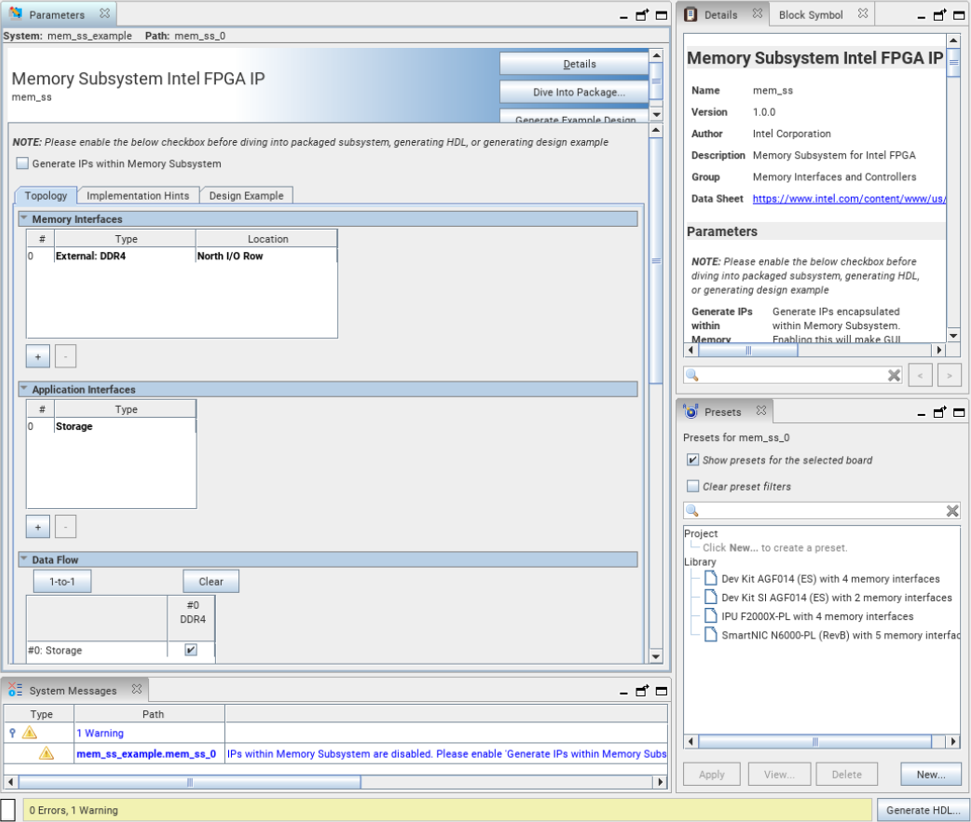Image resolution: width=971 pixels, height=822 pixels.
Task: Switch to the Block Symbol tab
Action: tap(811, 14)
